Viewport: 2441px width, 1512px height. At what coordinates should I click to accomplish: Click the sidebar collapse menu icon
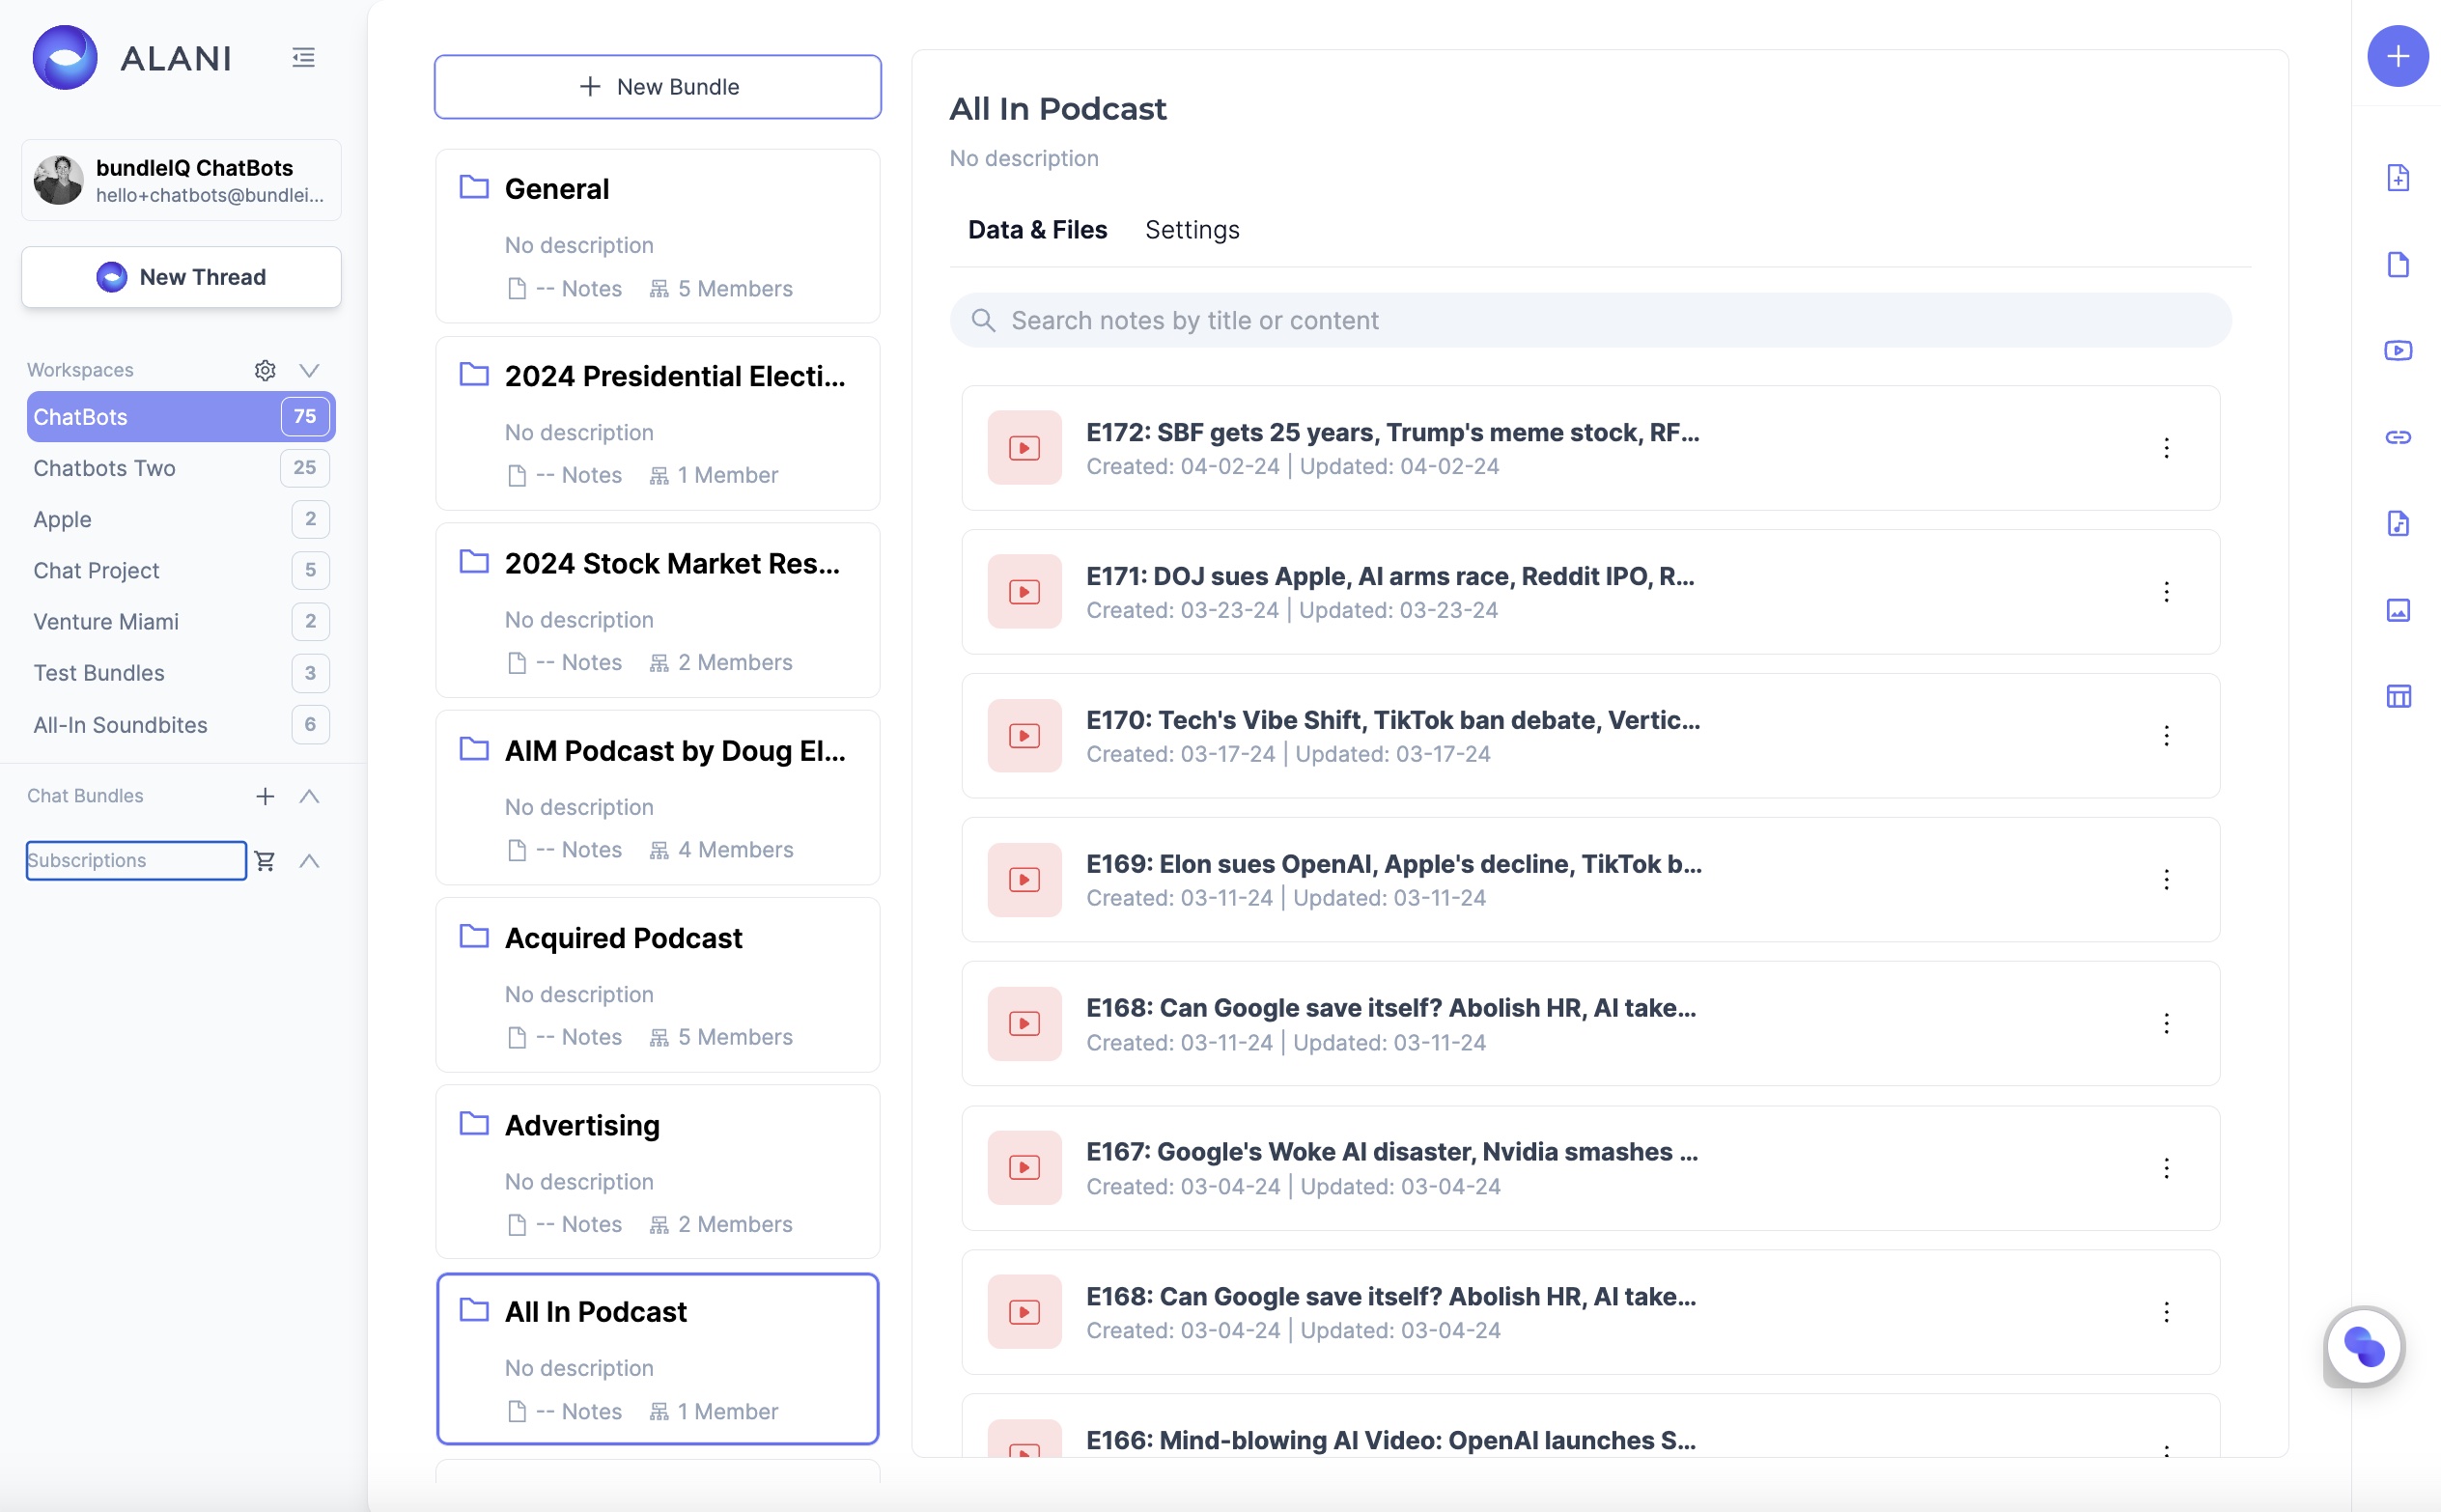tap(303, 57)
